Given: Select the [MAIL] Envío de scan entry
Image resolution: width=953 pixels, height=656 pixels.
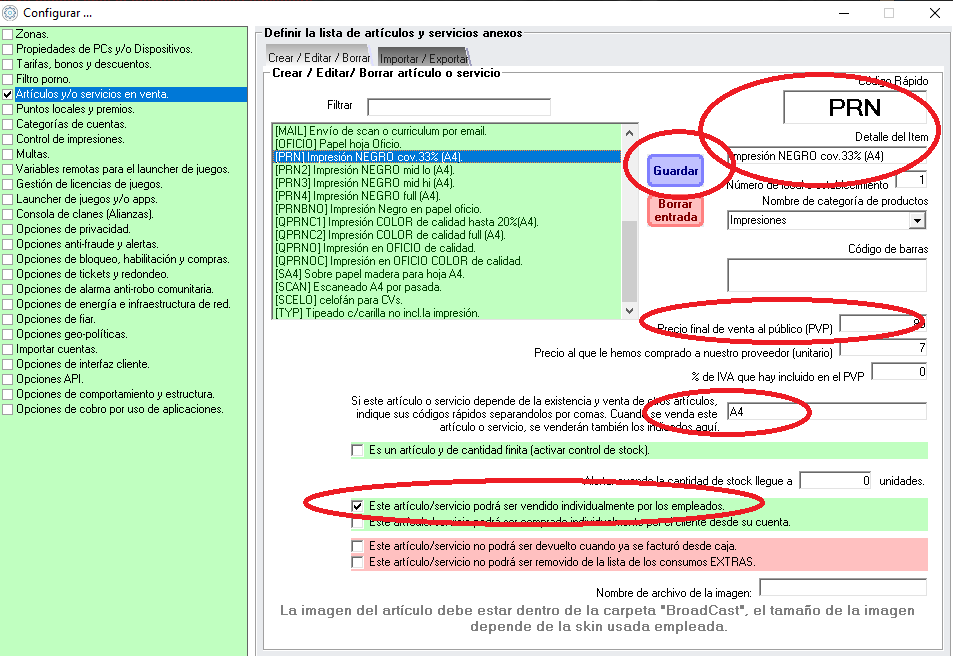Looking at the screenshot, I should pyautogui.click(x=446, y=131).
